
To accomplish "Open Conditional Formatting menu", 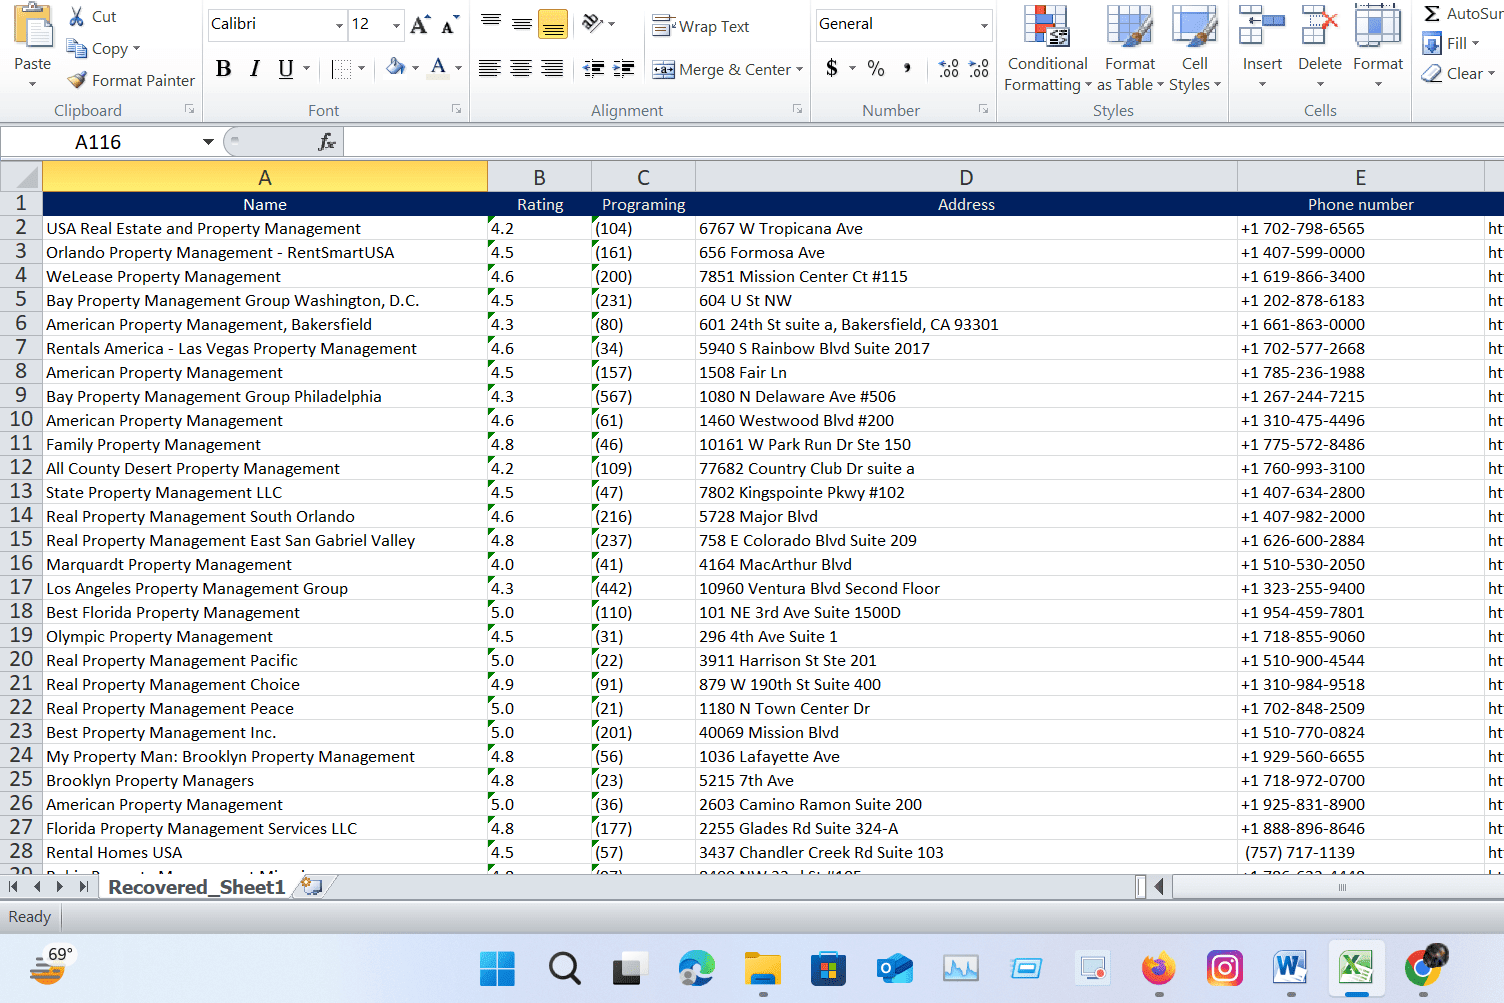I will (x=1047, y=49).
